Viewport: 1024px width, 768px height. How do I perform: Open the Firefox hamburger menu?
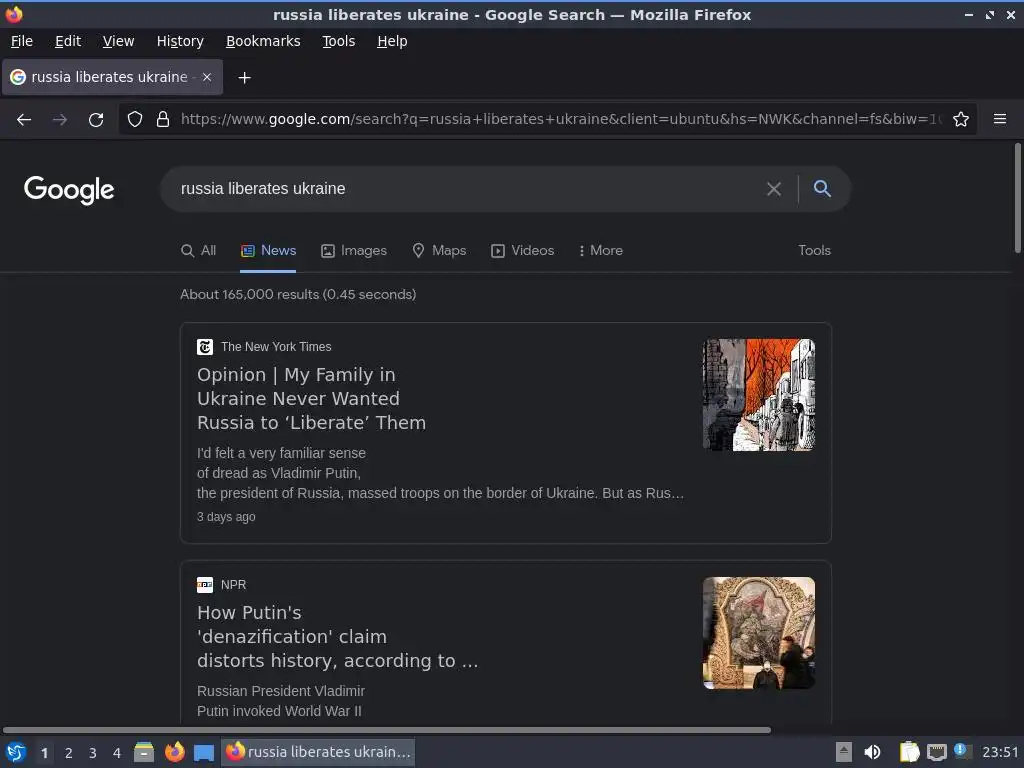pos(999,119)
